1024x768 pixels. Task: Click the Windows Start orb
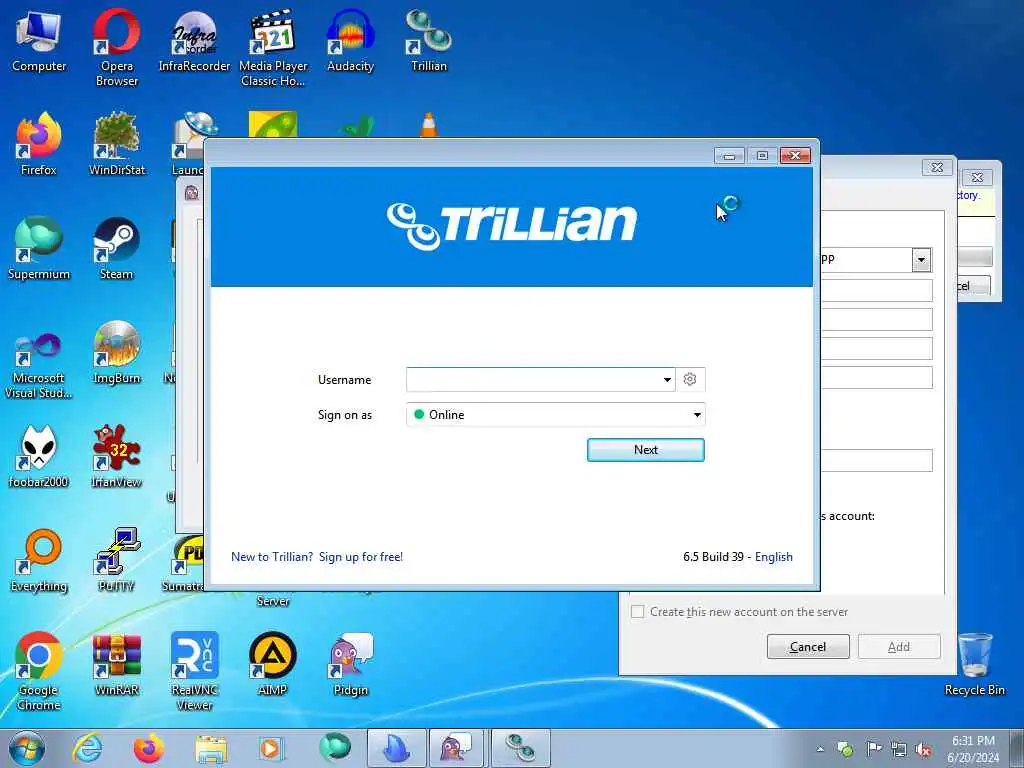[26, 748]
